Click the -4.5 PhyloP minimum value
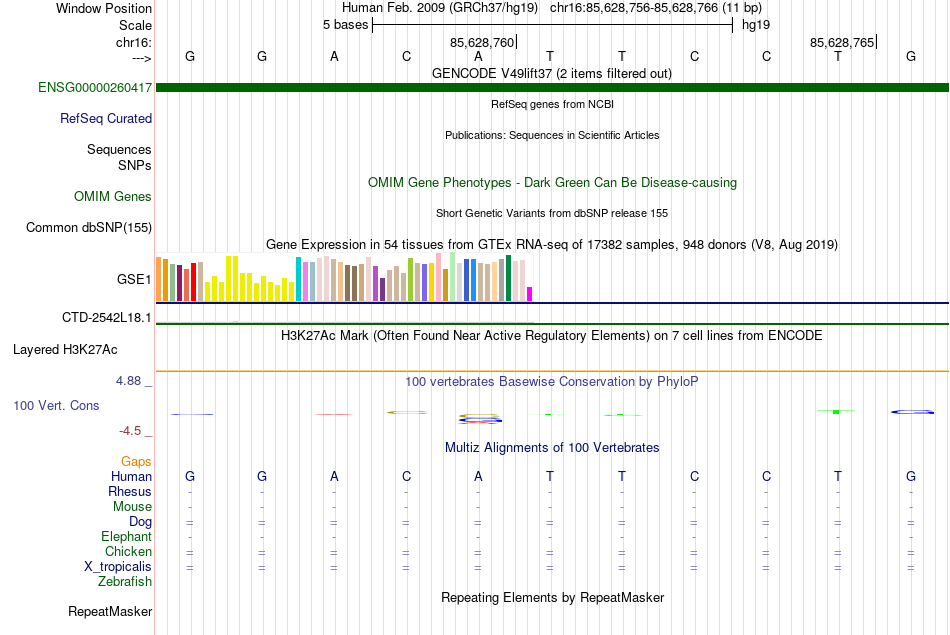 coord(130,431)
